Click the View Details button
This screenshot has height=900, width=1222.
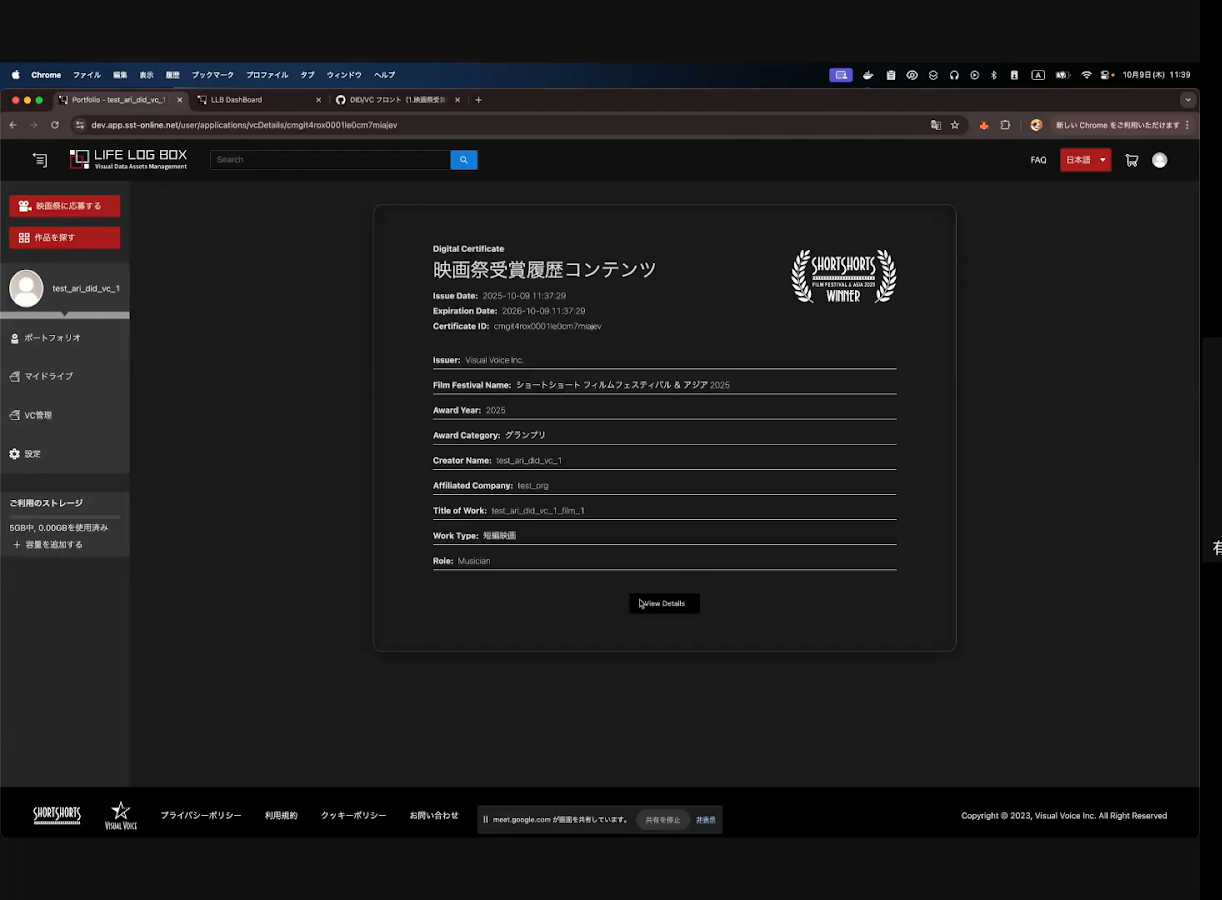pos(664,603)
